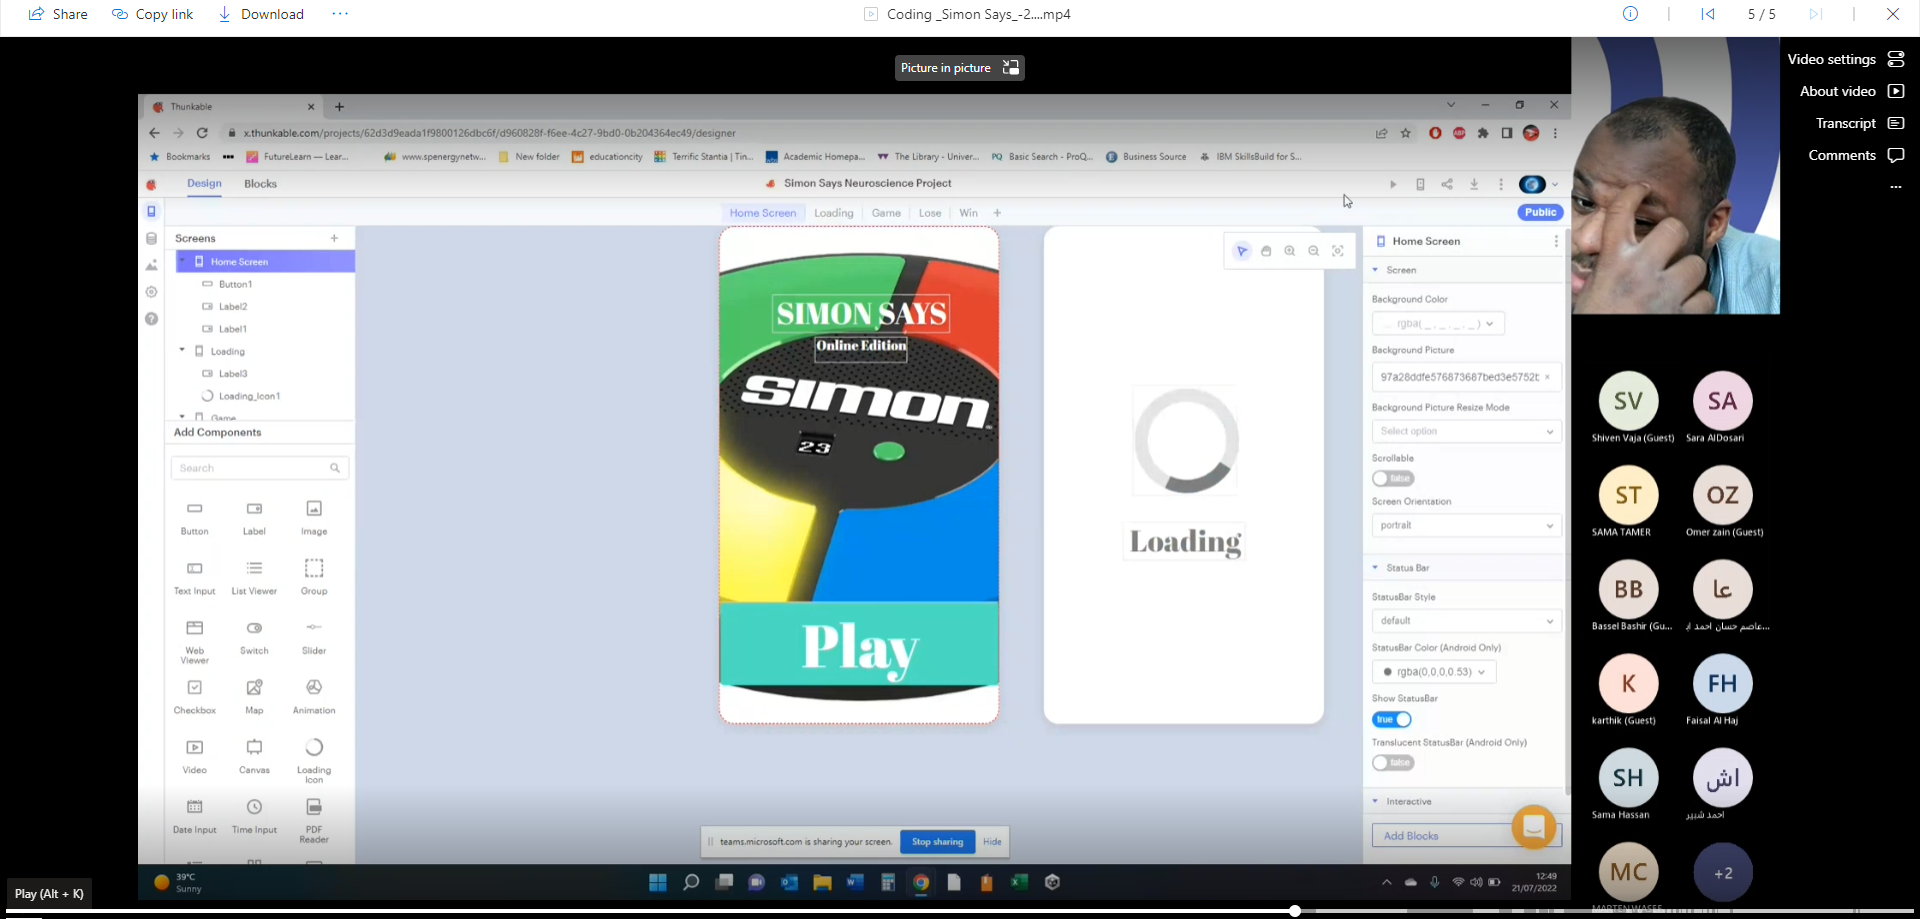
Task: Toggle Translucent StatusBar switch
Action: pyautogui.click(x=1393, y=763)
